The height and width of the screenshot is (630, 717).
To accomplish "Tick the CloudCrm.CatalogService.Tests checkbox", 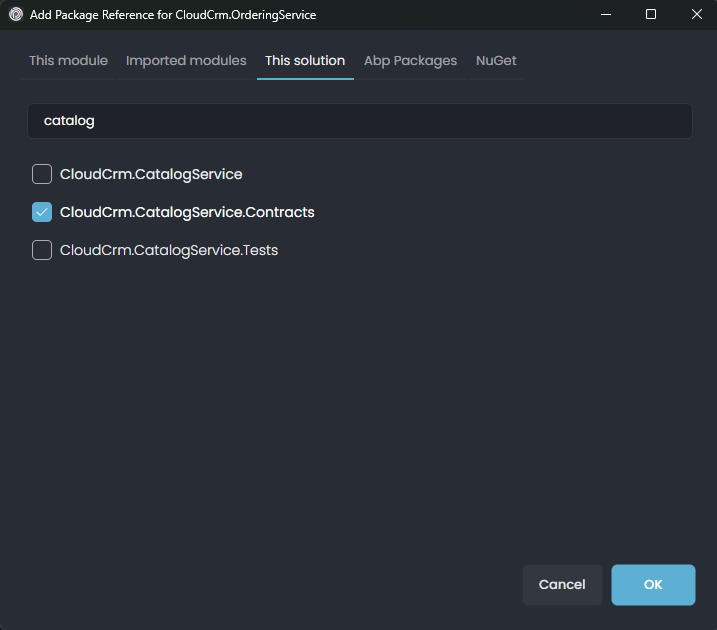I will click(x=42, y=250).
